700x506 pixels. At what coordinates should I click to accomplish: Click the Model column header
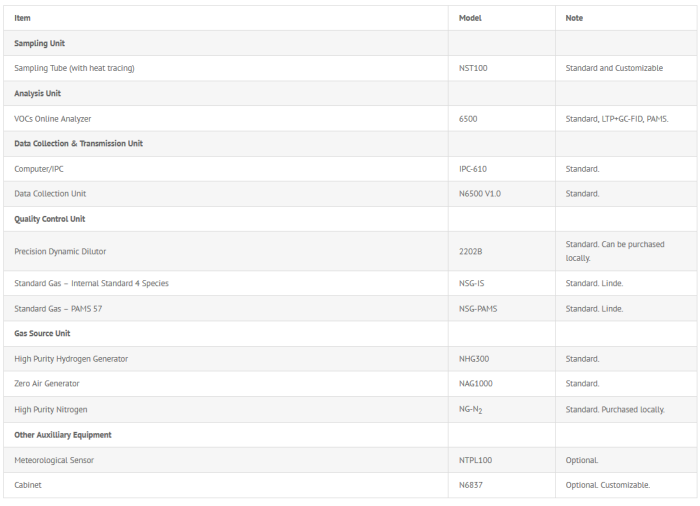tap(470, 18)
